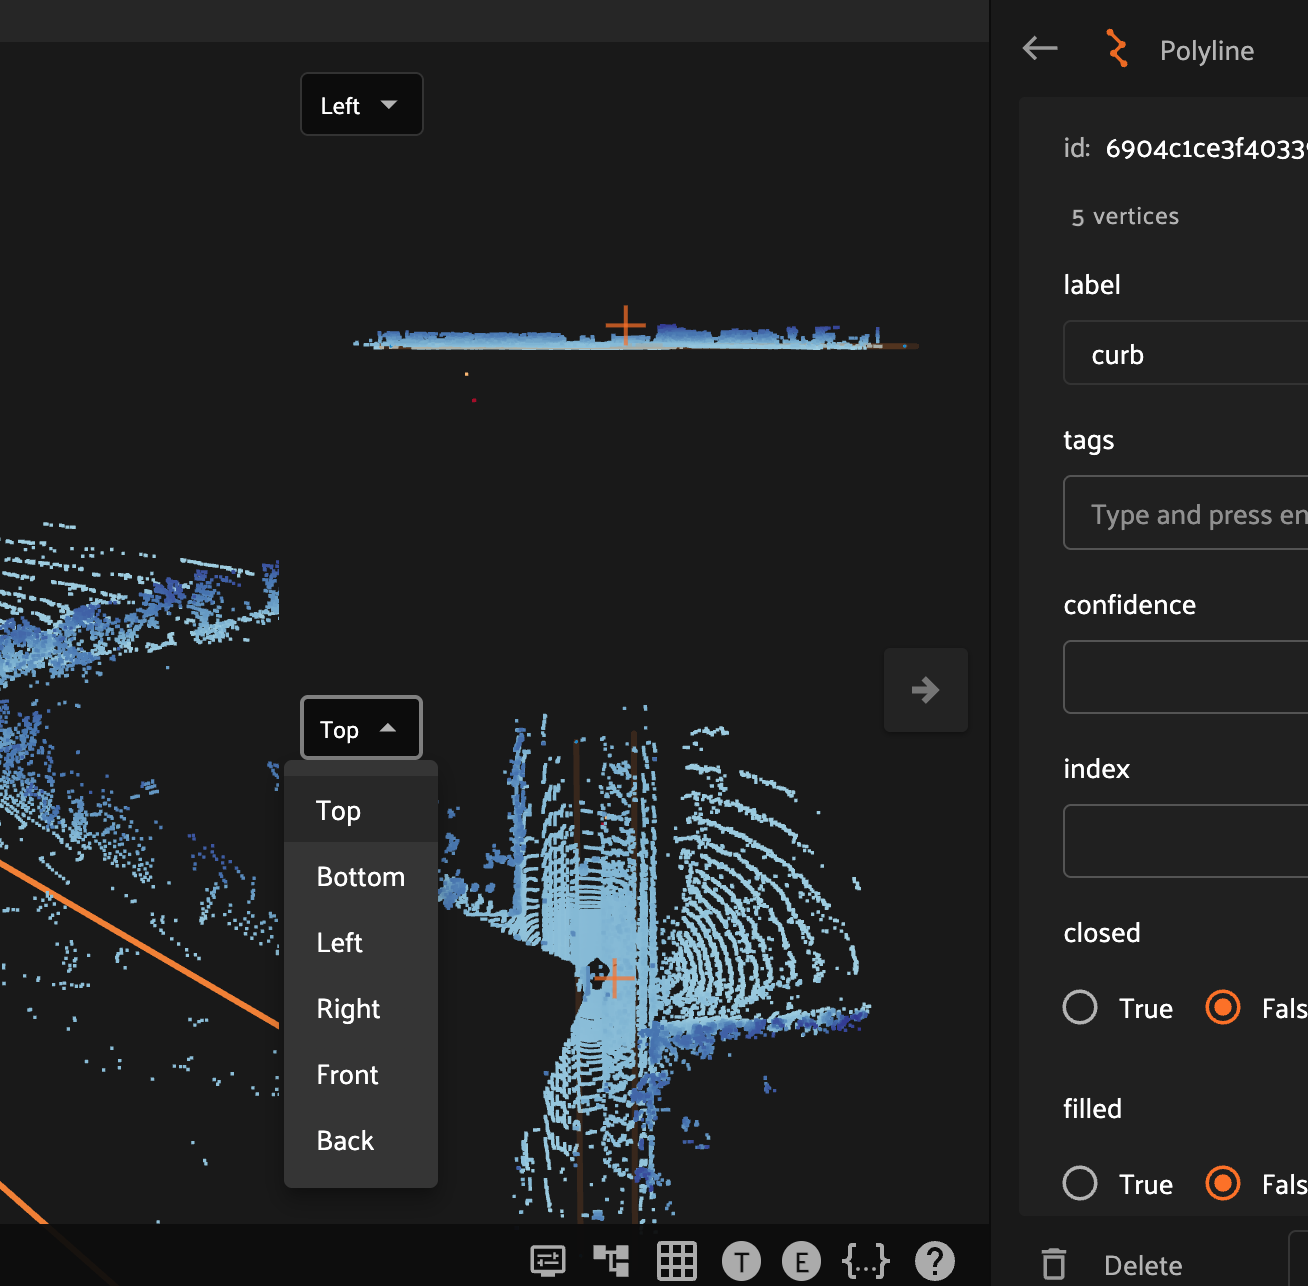
Task: Click the Delete button for this polyline
Action: click(1142, 1264)
